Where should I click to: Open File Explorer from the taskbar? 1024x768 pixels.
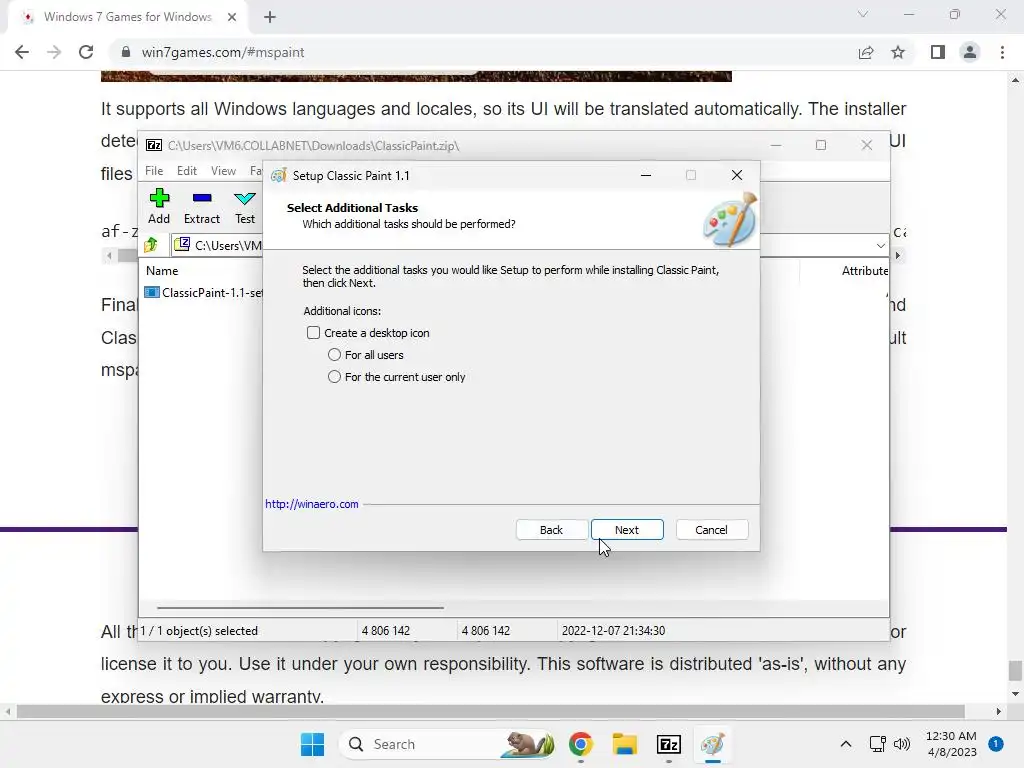625,744
